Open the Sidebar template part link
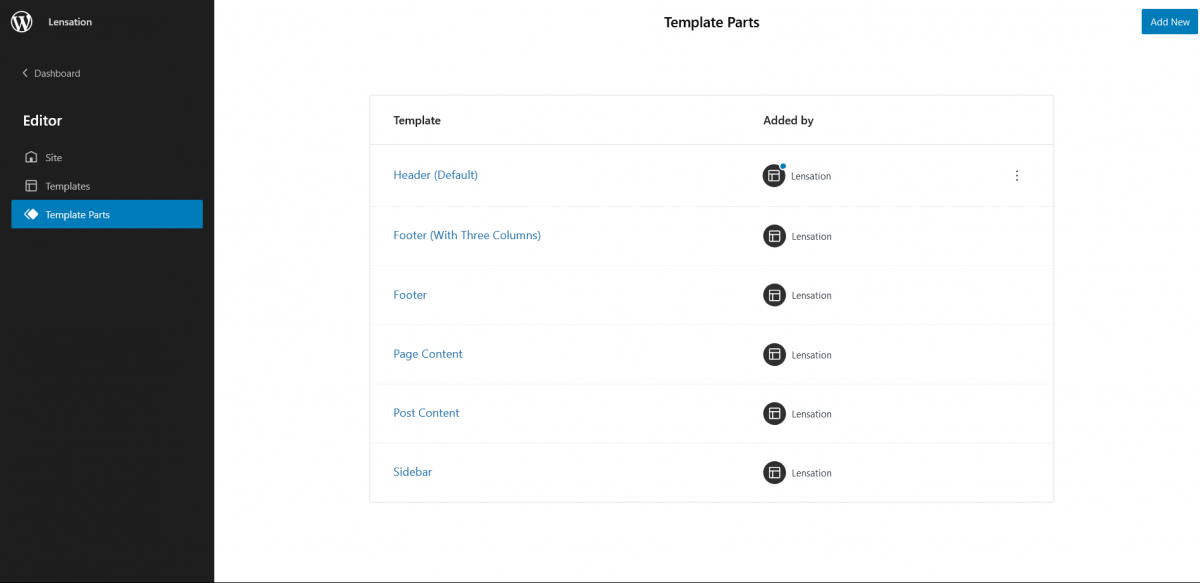The image size is (1200, 583). (x=412, y=472)
